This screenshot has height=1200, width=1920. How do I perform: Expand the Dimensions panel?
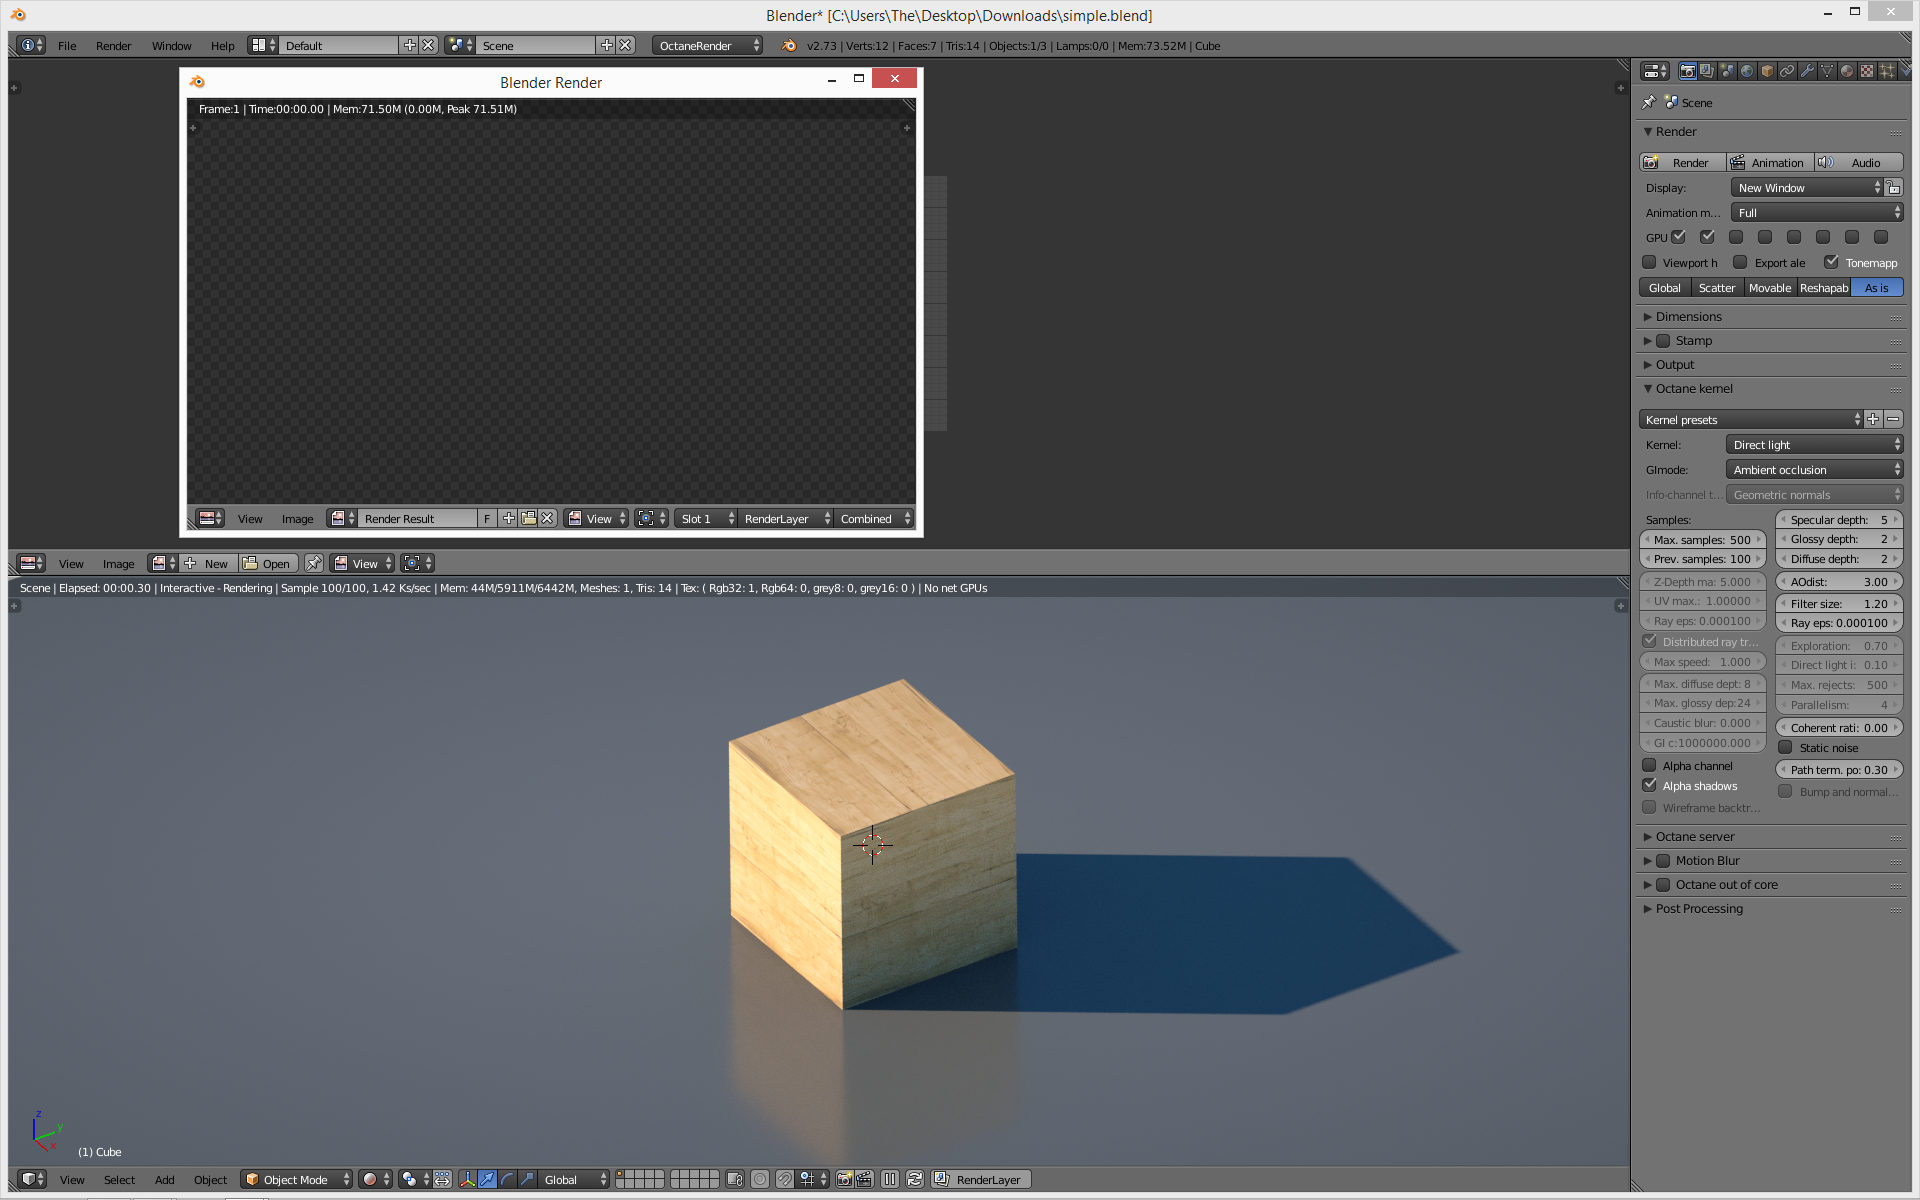pyautogui.click(x=1689, y=317)
